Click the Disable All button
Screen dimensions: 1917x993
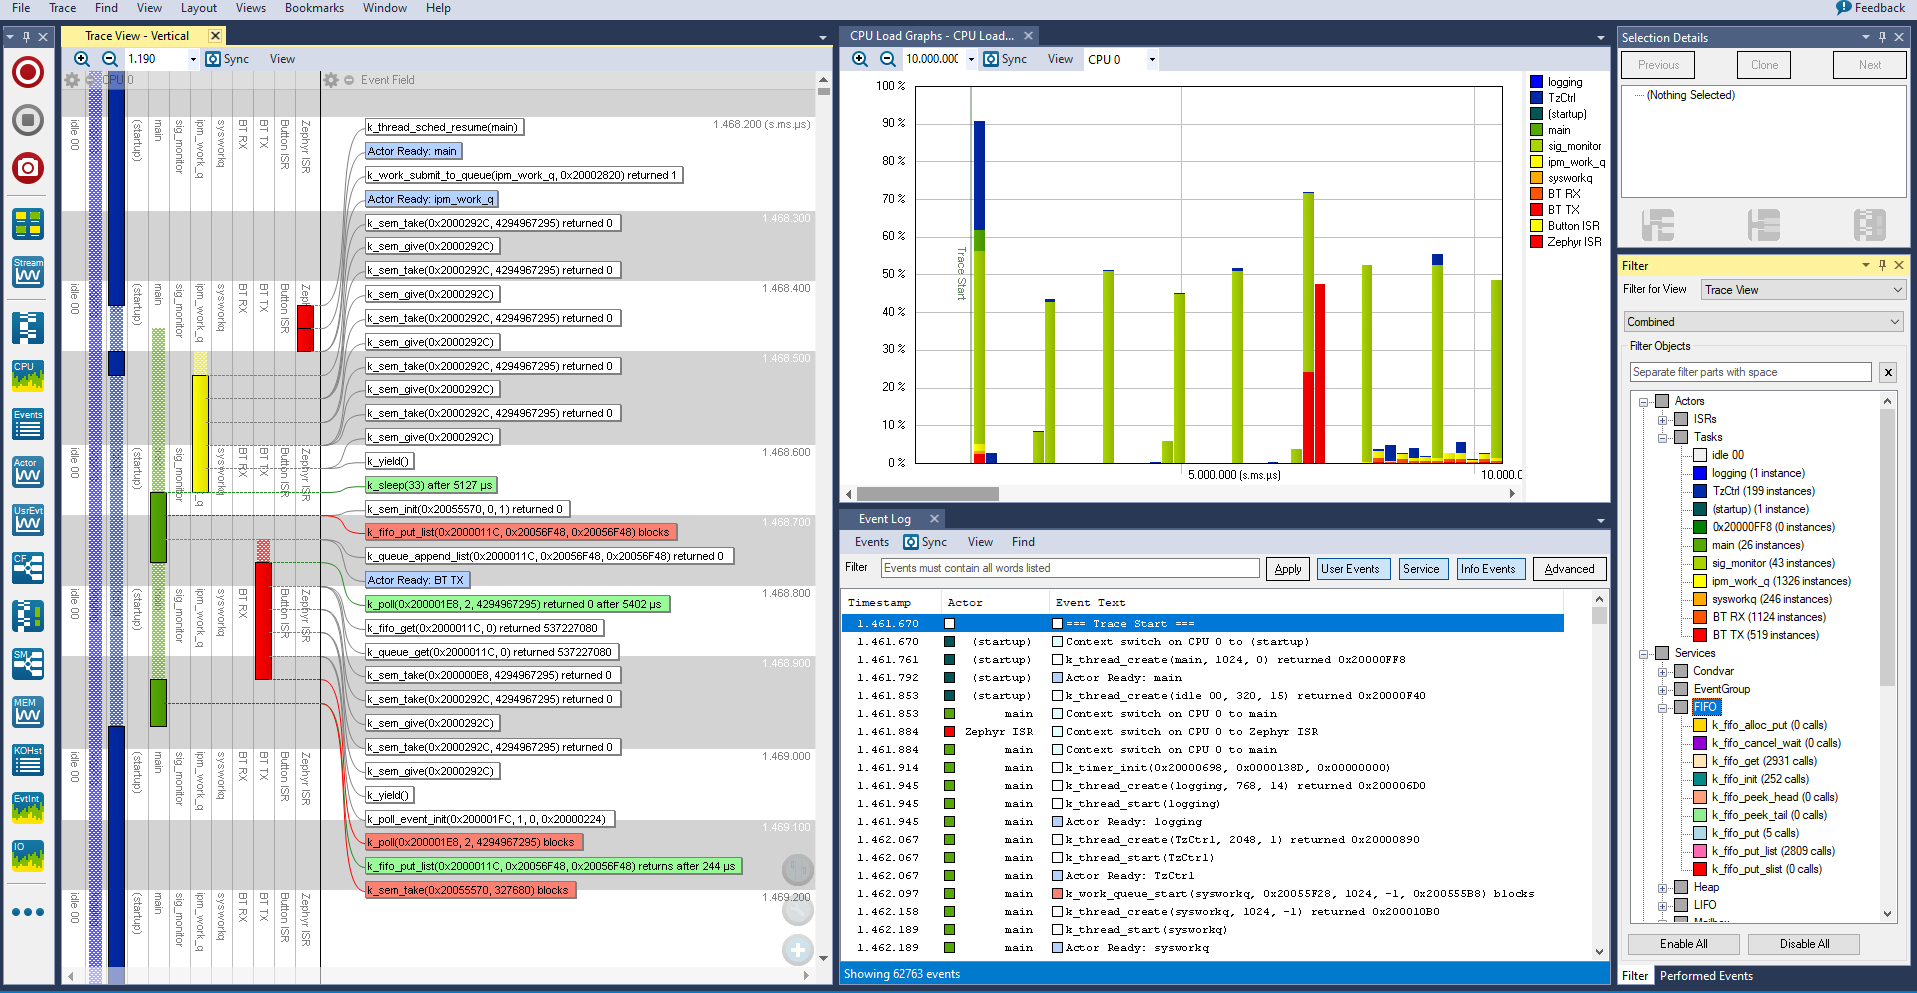click(1804, 944)
